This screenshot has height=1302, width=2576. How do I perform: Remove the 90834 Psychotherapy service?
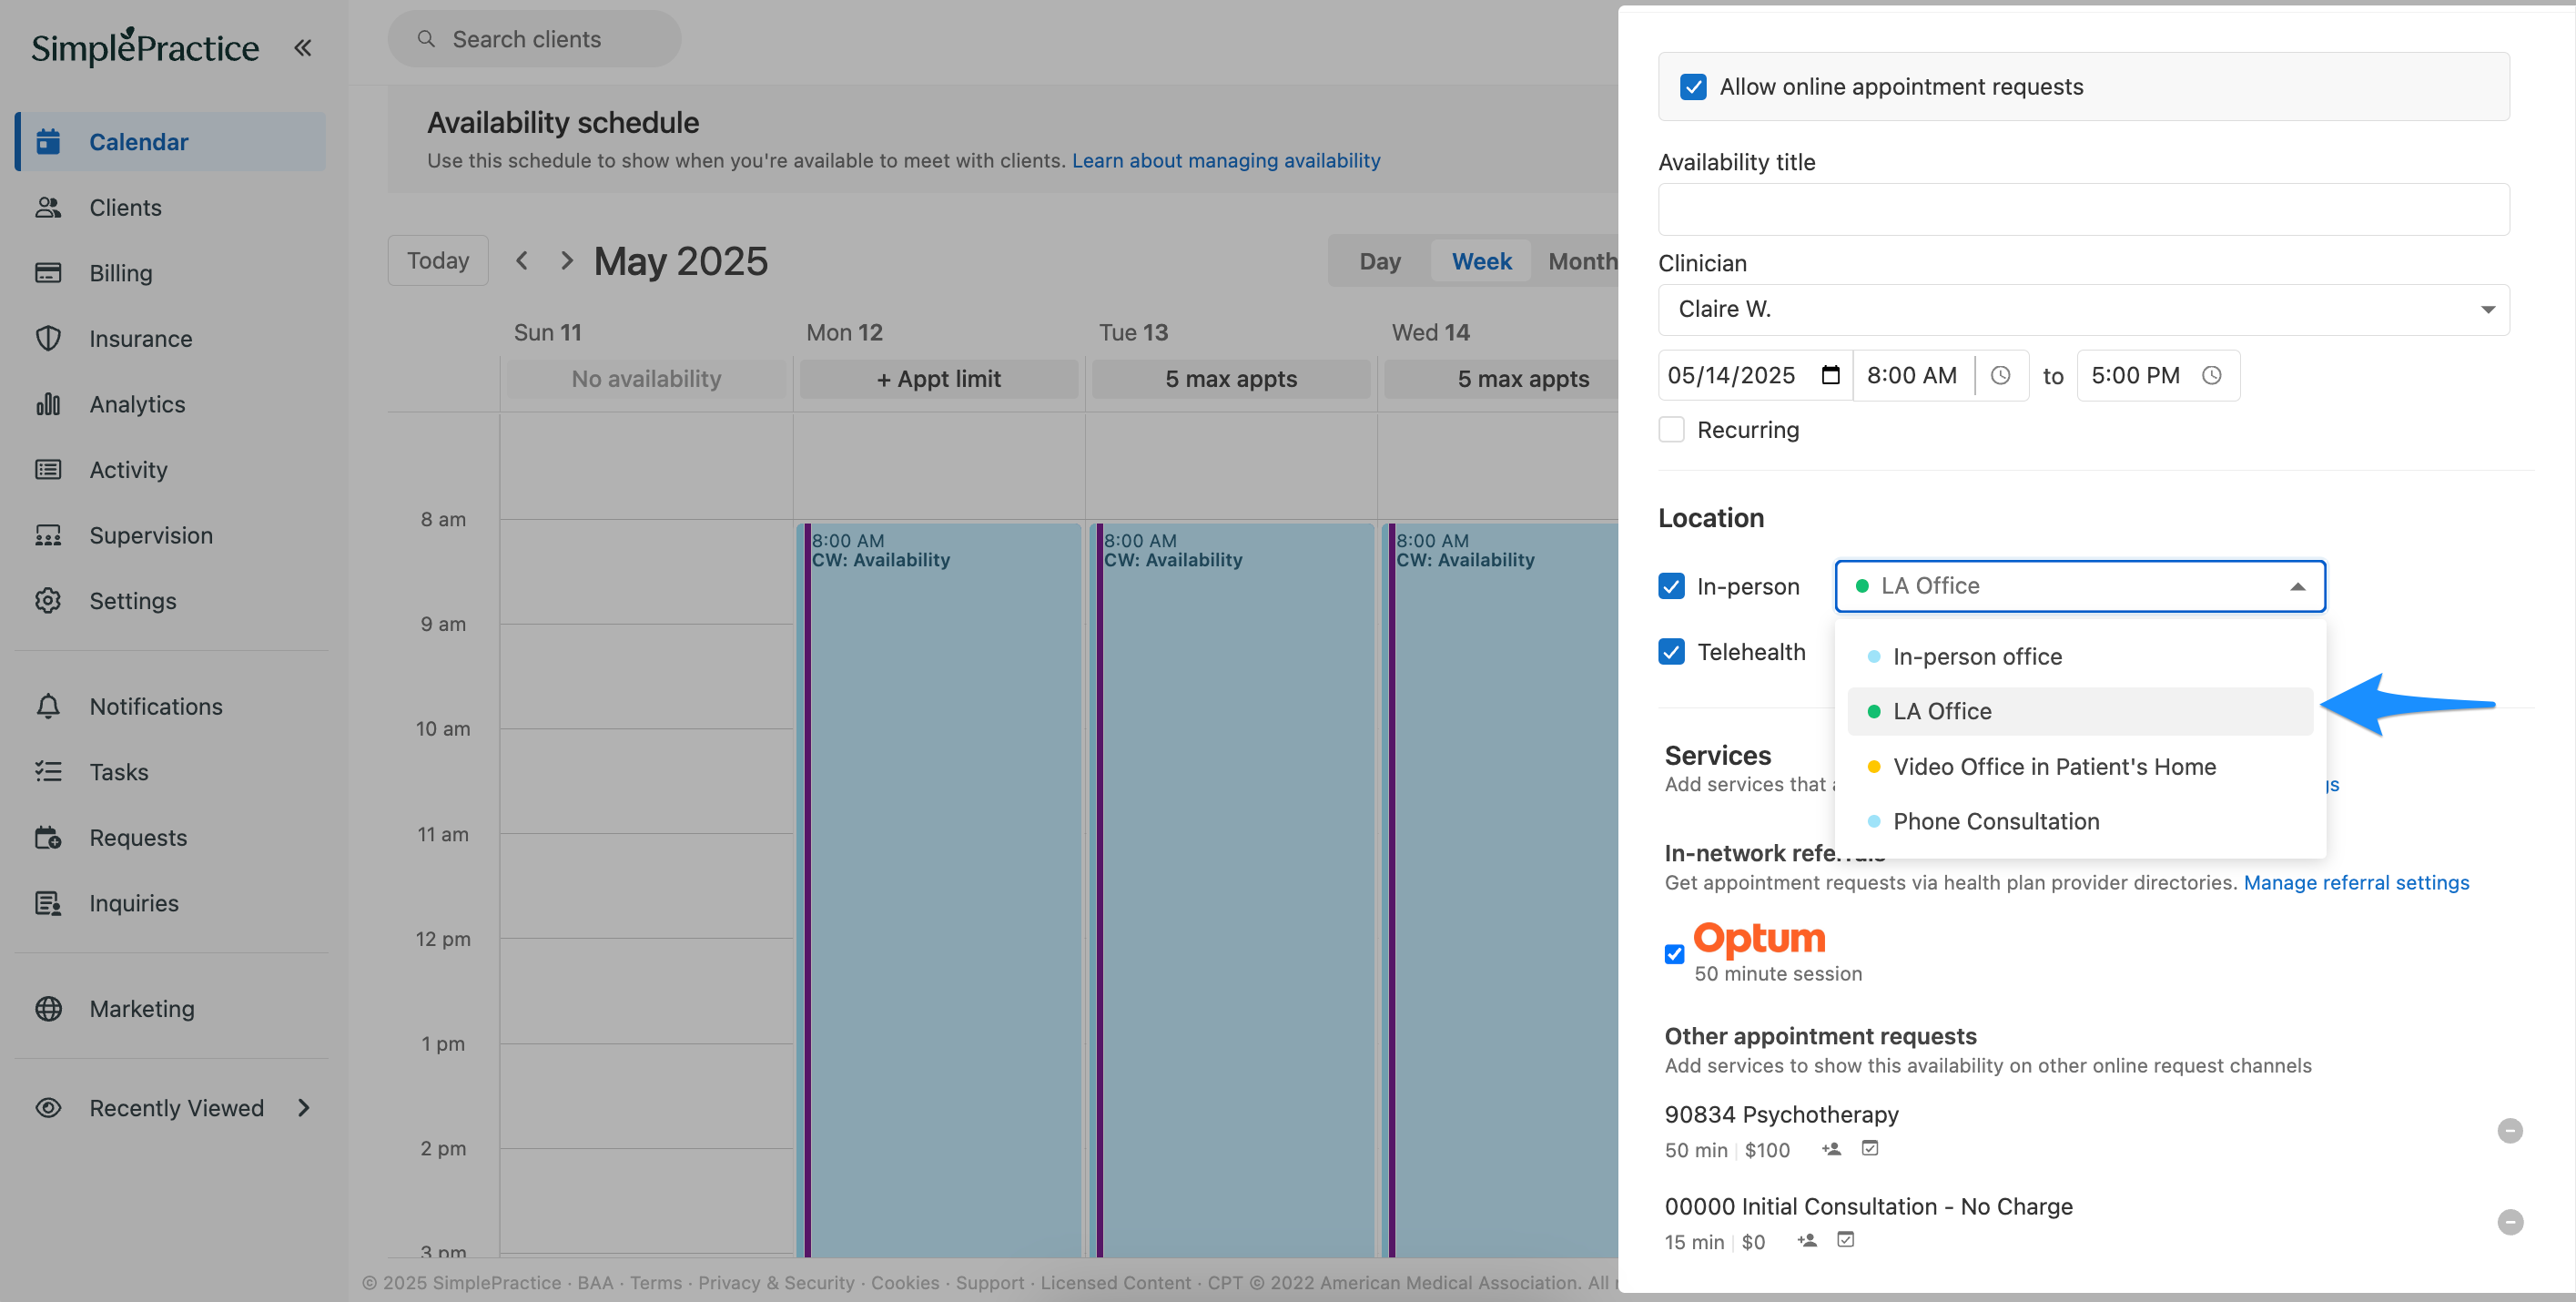point(2509,1130)
